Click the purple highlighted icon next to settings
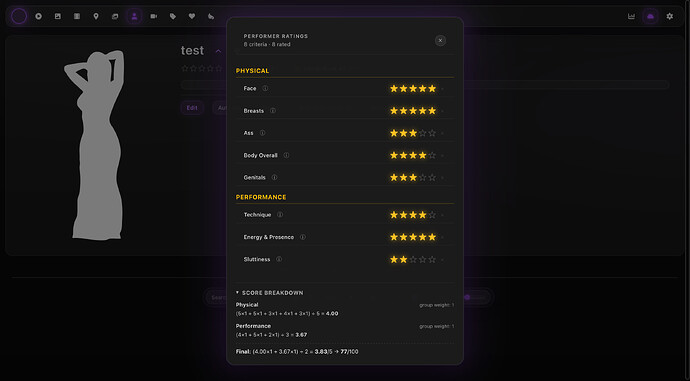 650,16
